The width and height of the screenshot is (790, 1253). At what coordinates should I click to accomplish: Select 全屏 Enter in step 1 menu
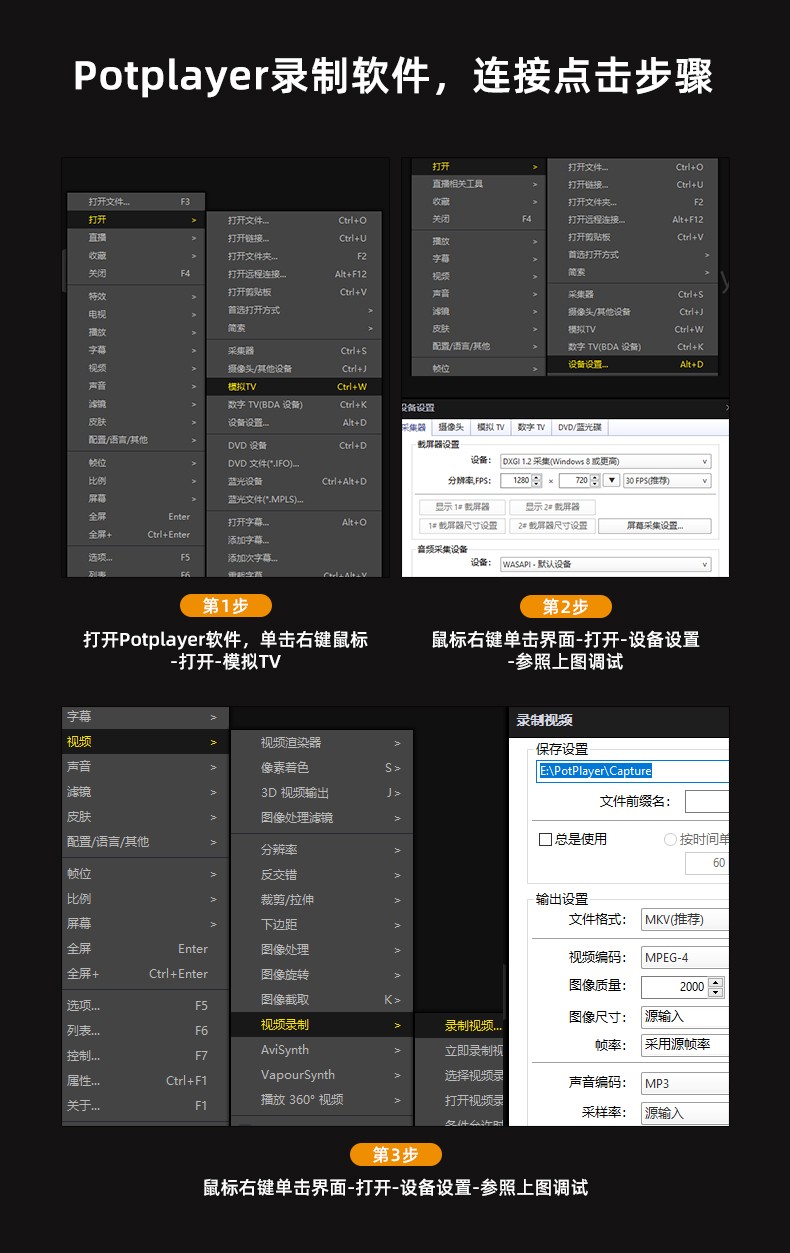tap(136, 517)
